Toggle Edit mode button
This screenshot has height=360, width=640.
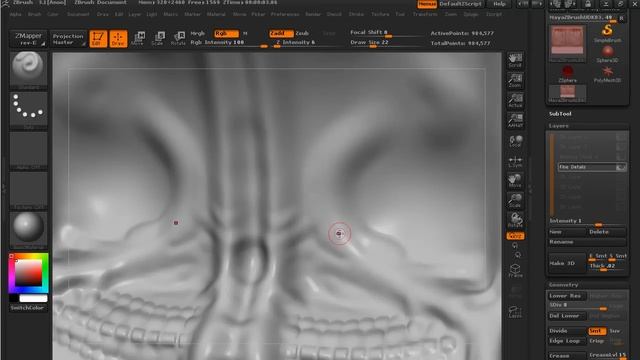click(x=98, y=38)
